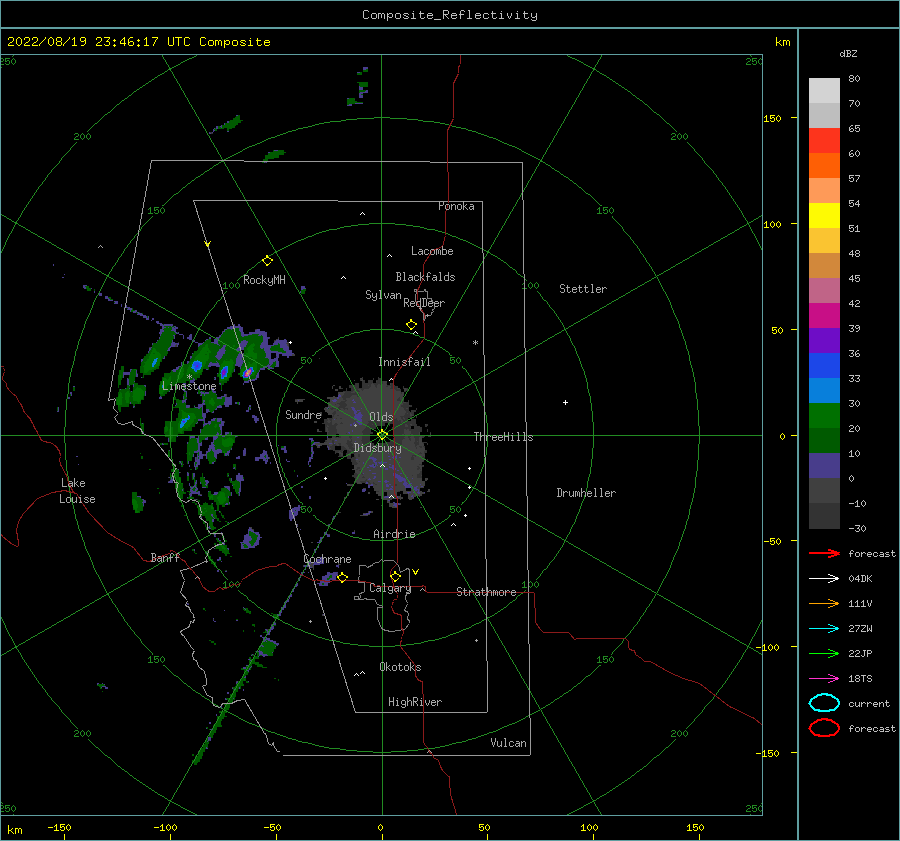Image resolution: width=900 pixels, height=841 pixels.
Task: Click the red forecast arrow in legend
Action: (x=824, y=553)
